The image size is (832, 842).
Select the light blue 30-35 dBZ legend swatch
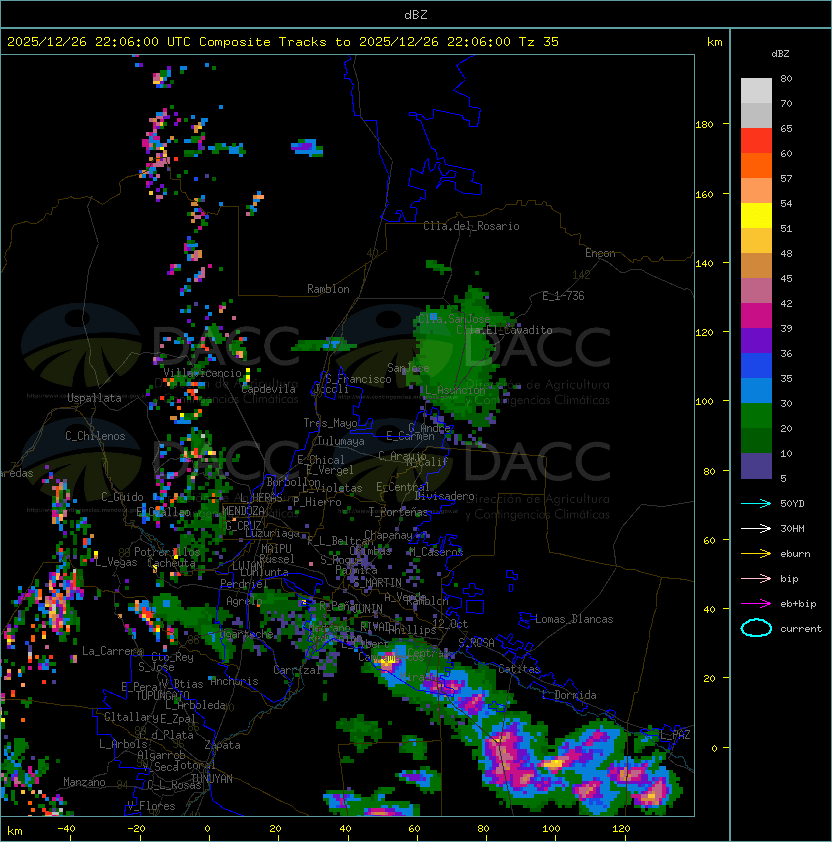756,391
